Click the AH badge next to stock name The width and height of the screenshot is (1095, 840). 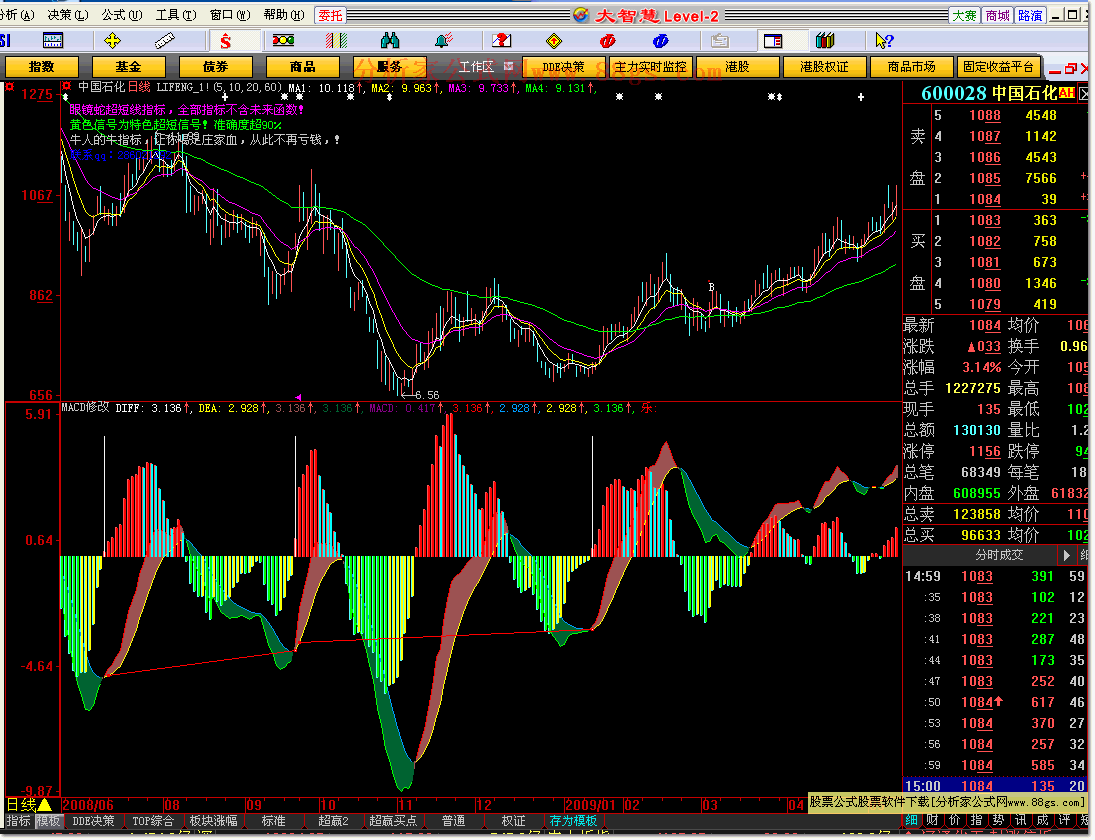coord(1067,93)
